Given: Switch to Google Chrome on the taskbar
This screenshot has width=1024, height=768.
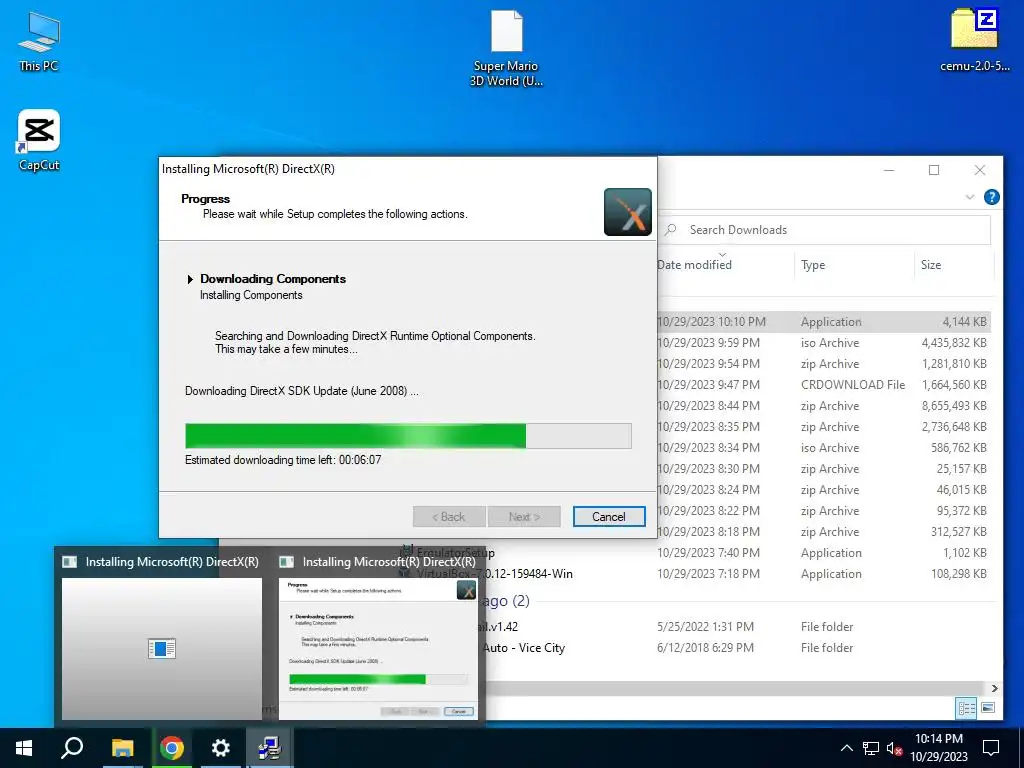Looking at the screenshot, I should [172, 748].
